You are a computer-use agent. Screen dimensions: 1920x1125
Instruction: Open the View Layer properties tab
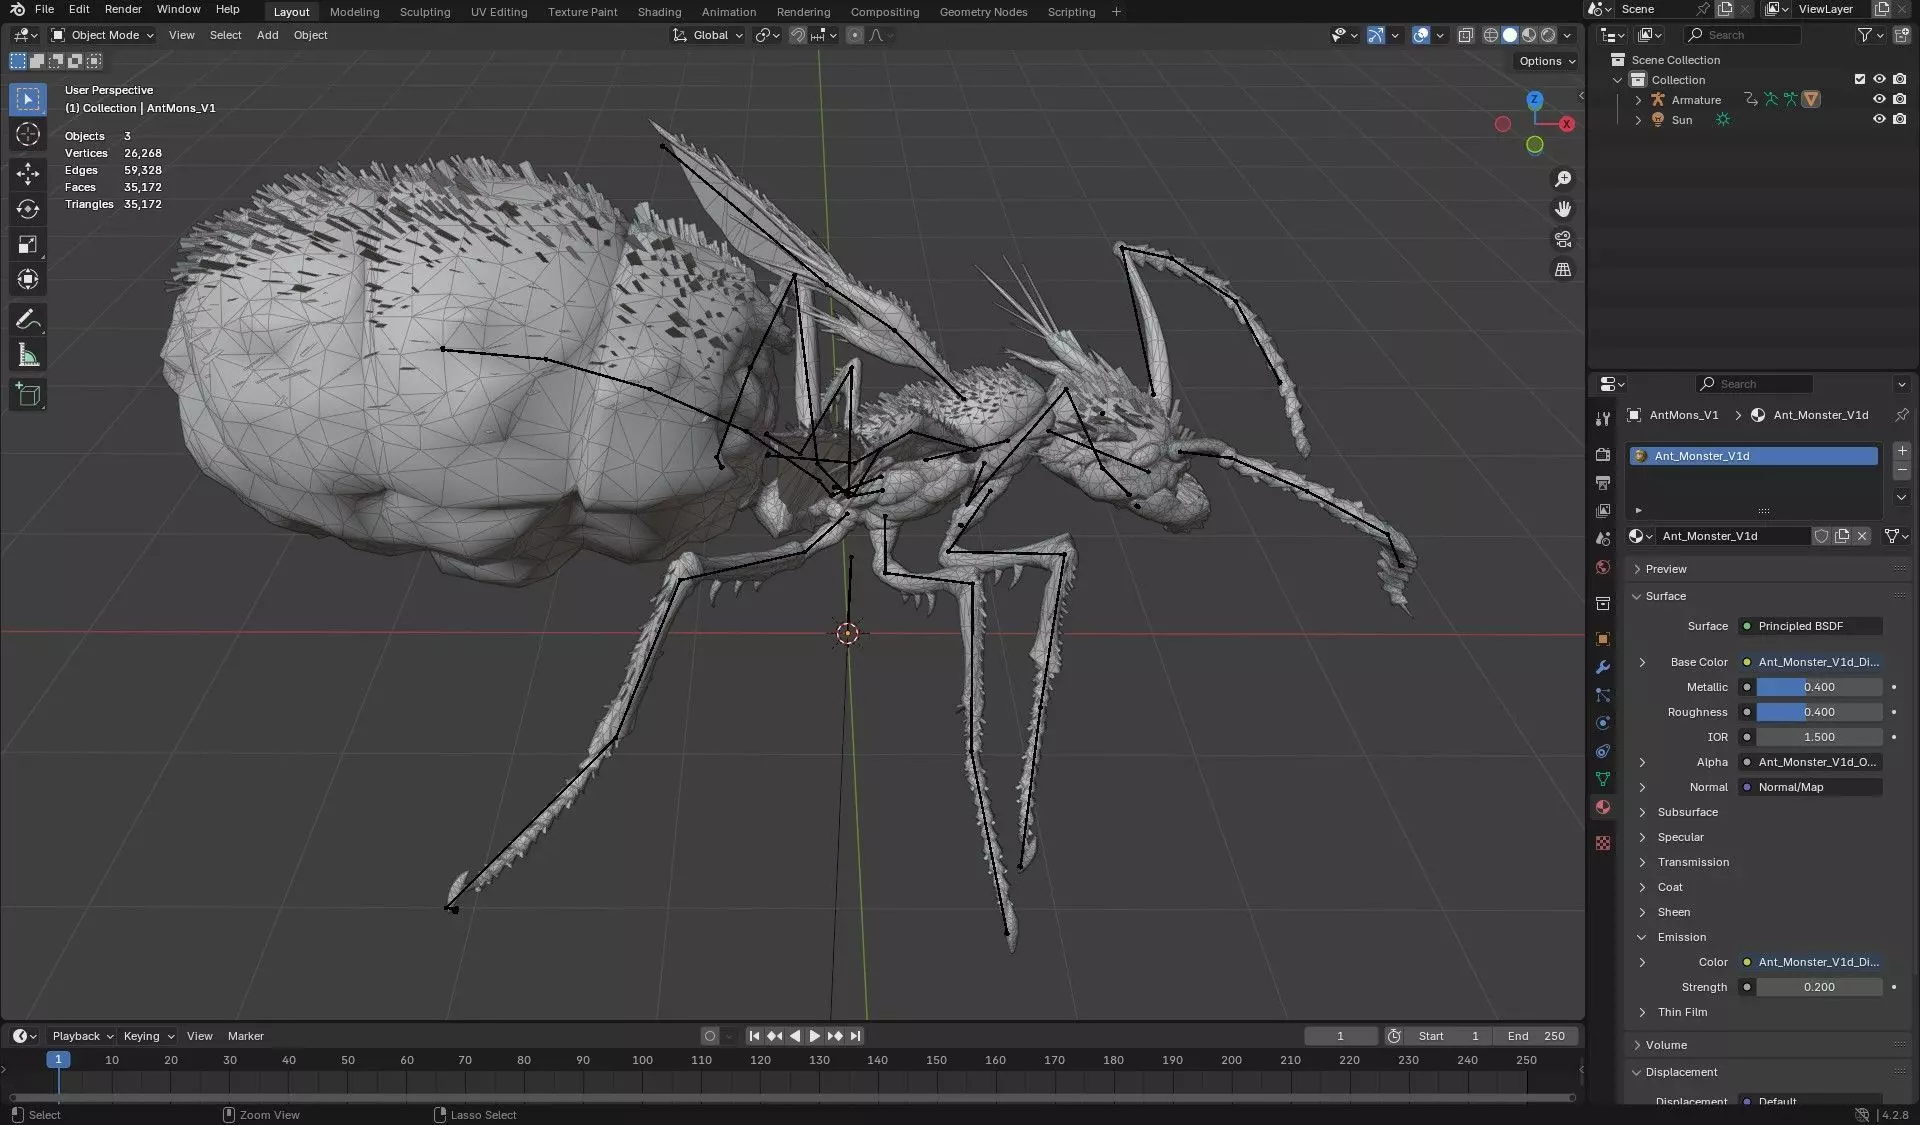[x=1603, y=511]
